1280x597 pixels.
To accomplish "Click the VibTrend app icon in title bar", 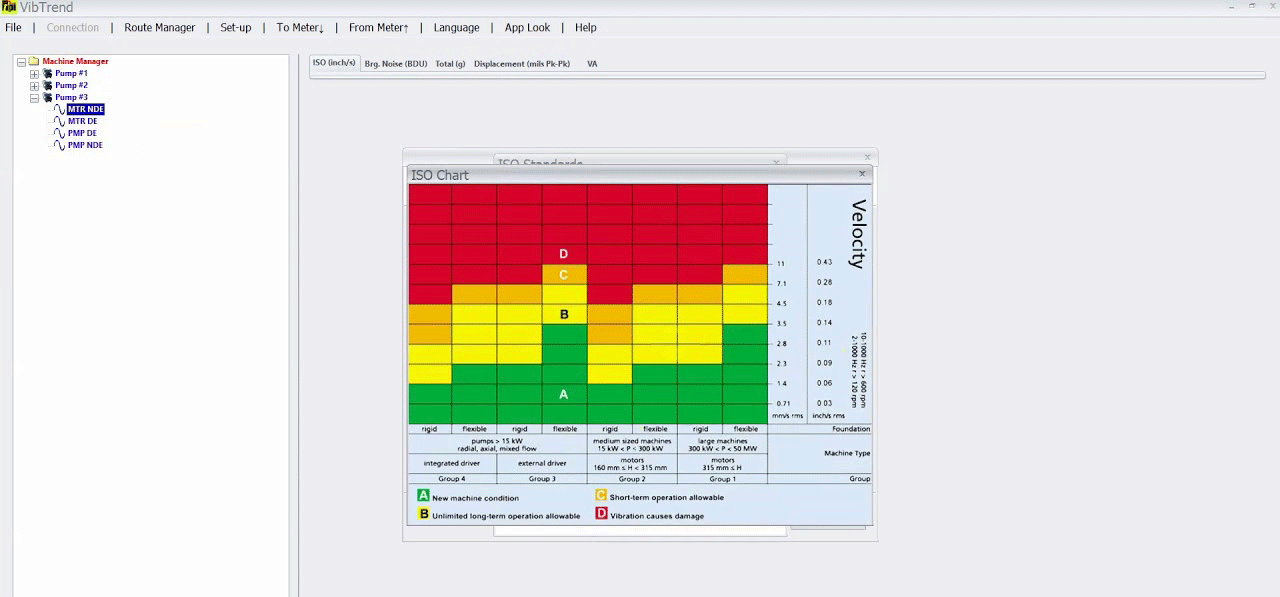I will click(9, 7).
